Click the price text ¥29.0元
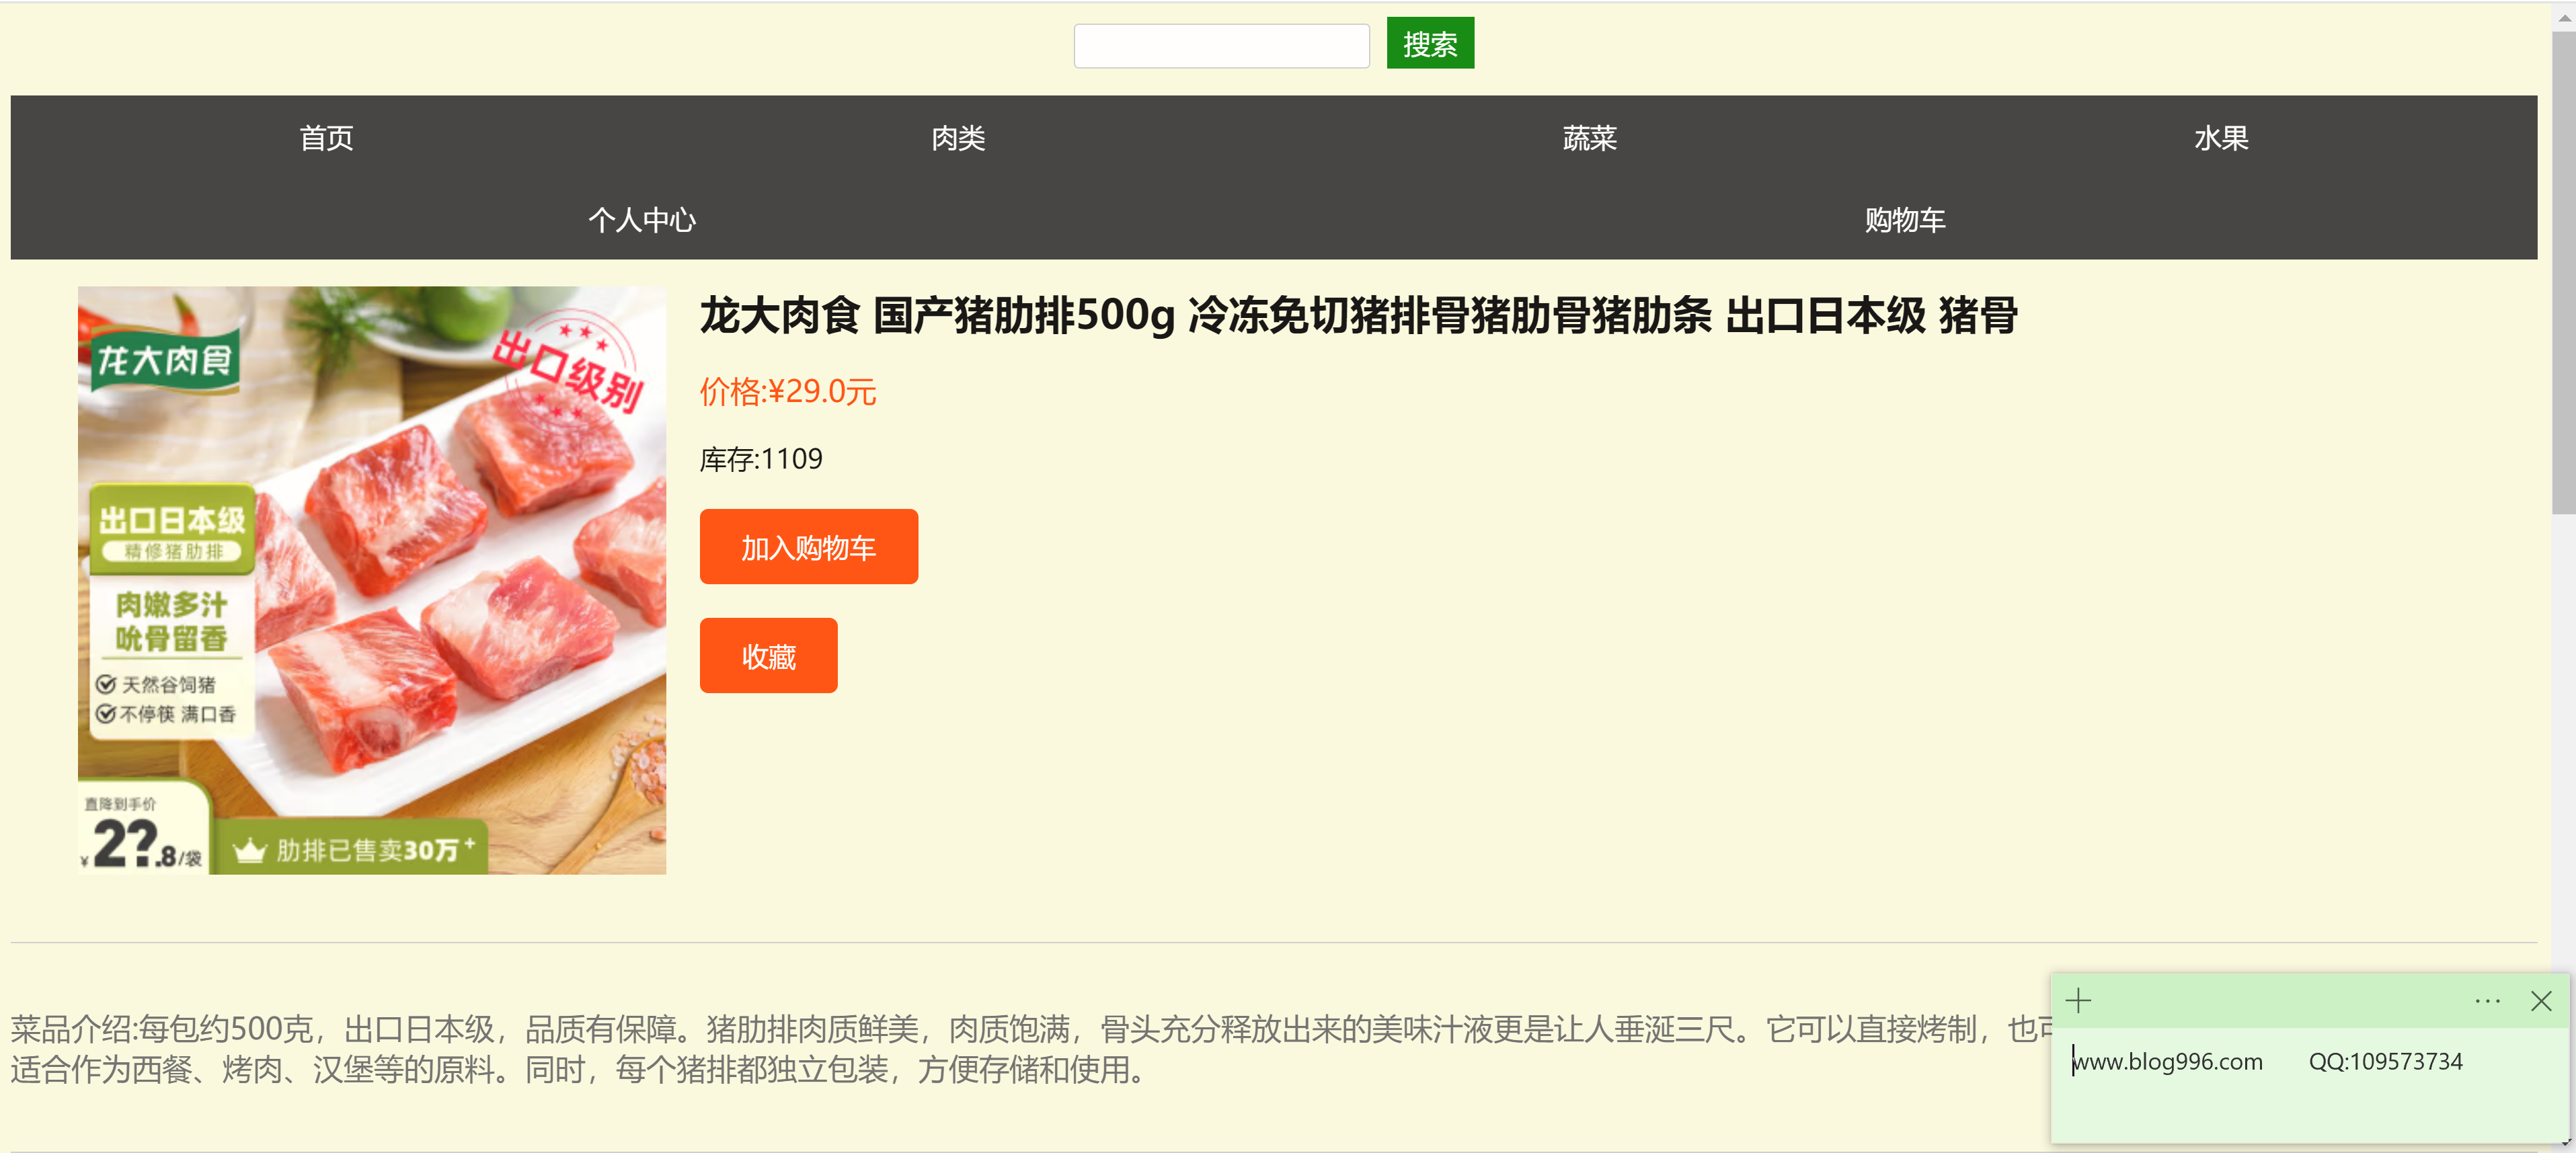This screenshot has width=2576, height=1153. (x=788, y=391)
